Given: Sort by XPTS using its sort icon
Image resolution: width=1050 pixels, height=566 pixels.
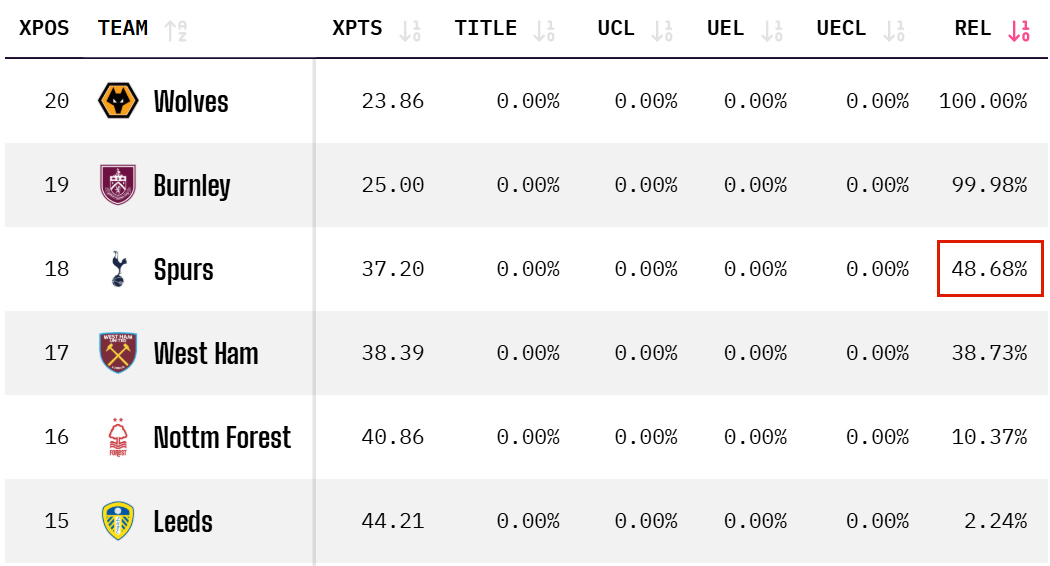Looking at the screenshot, I should coord(410,30).
